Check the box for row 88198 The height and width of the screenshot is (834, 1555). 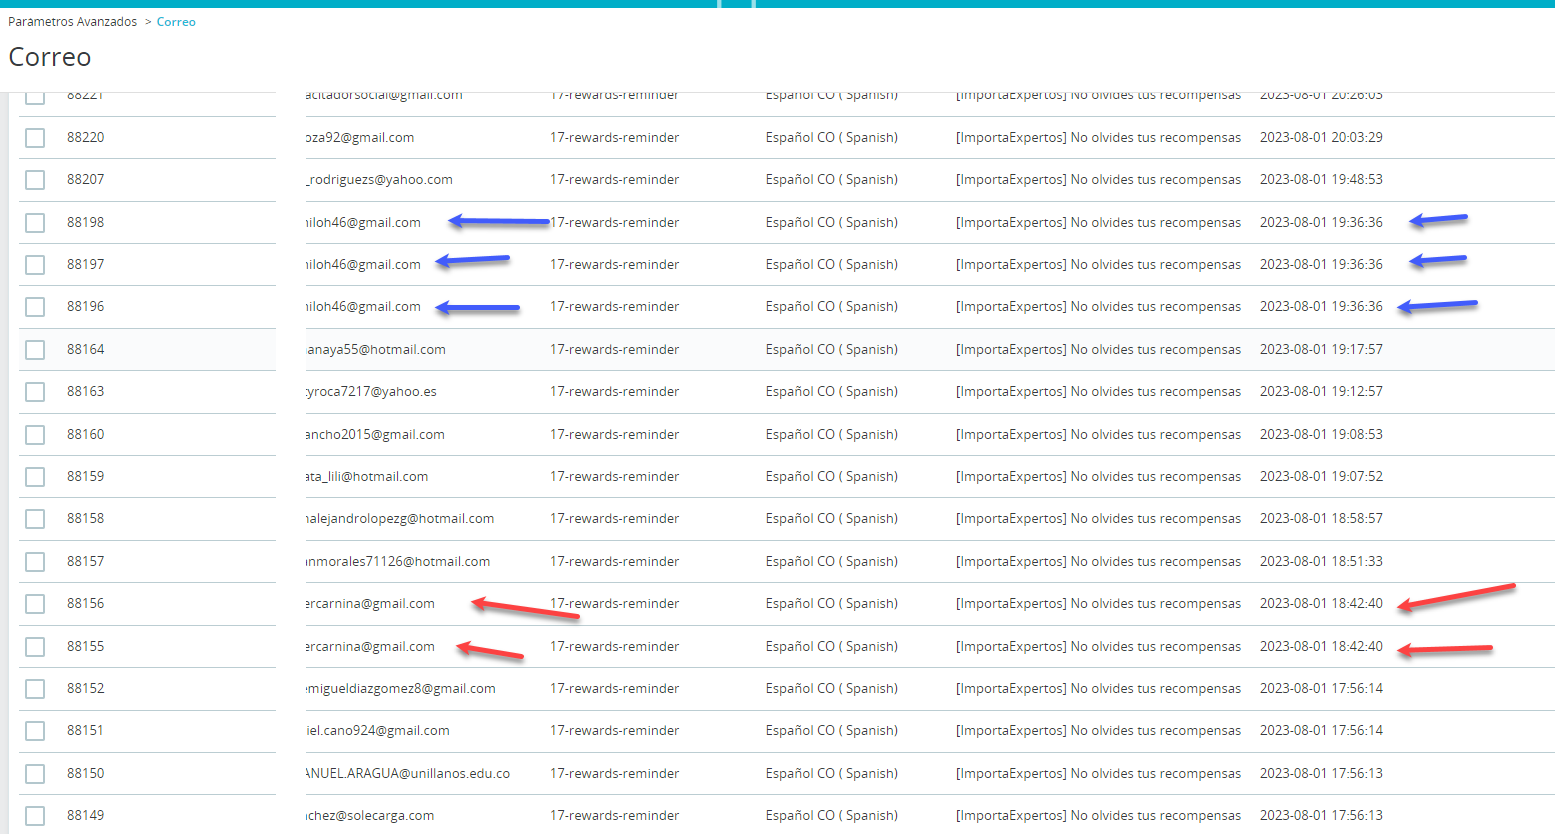35,222
